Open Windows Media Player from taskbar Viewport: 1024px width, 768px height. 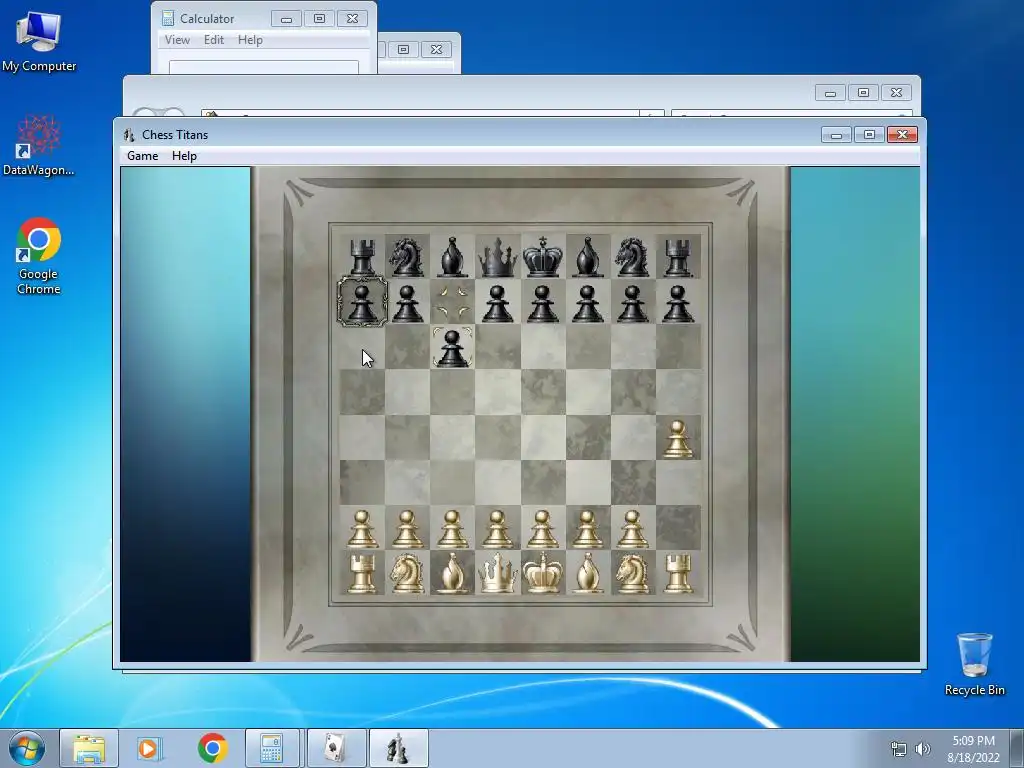pyautogui.click(x=149, y=748)
